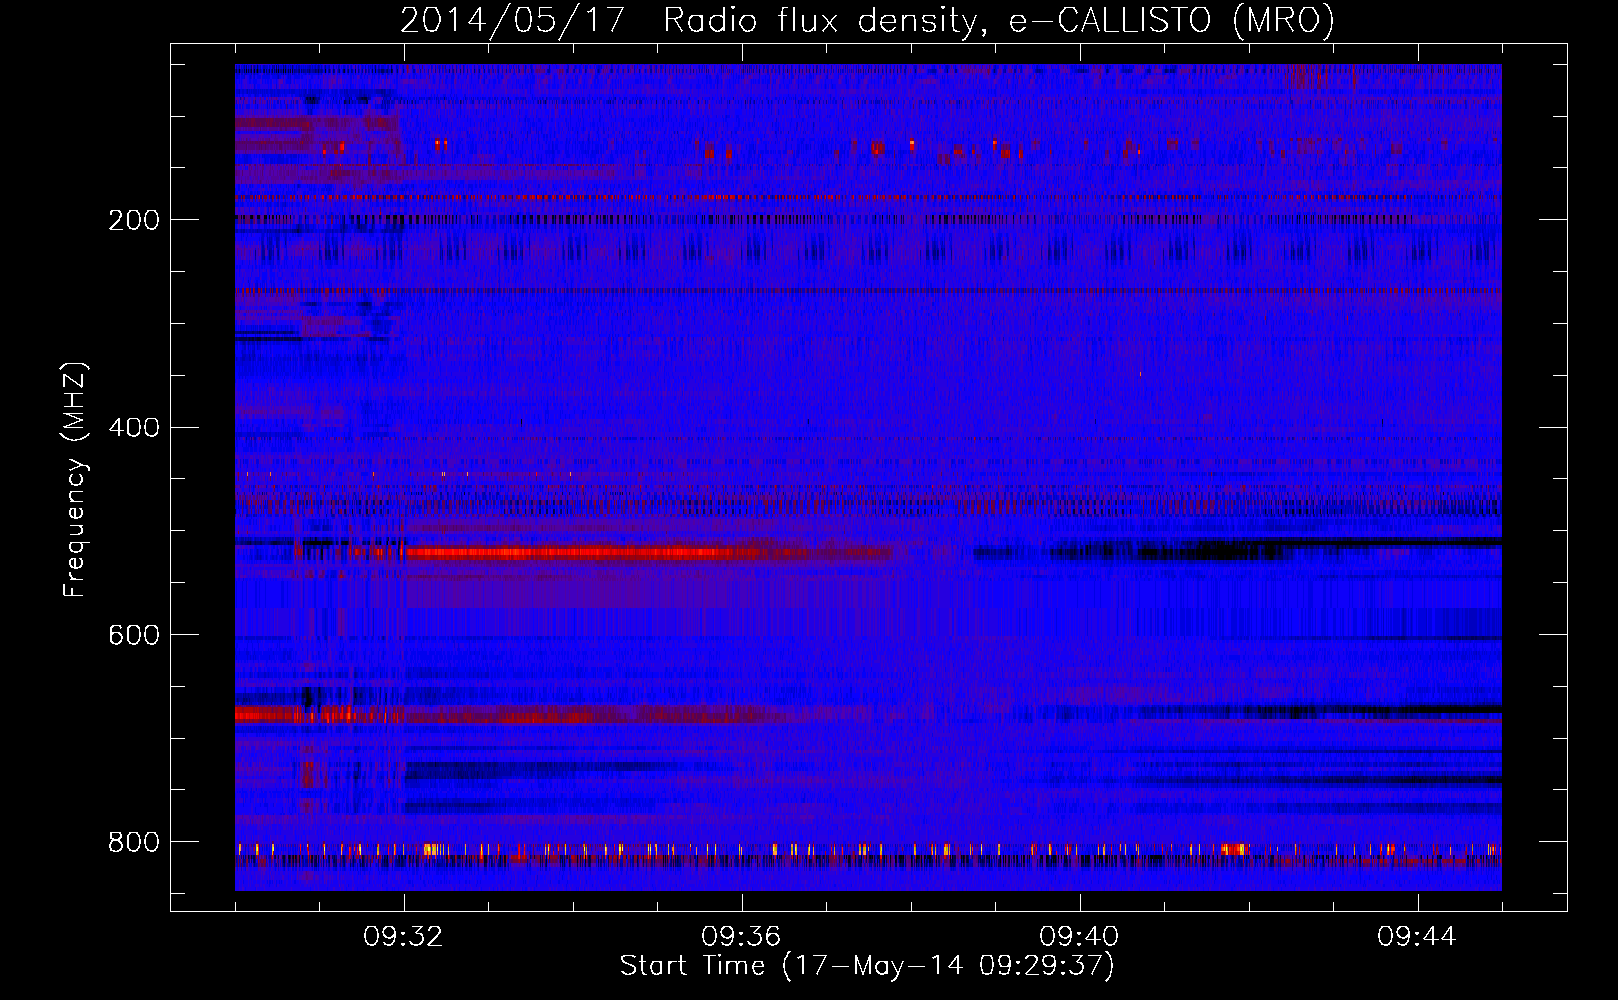
Task: Click the yellow-white interference strip near 810 MHz
Action: (x=868, y=850)
